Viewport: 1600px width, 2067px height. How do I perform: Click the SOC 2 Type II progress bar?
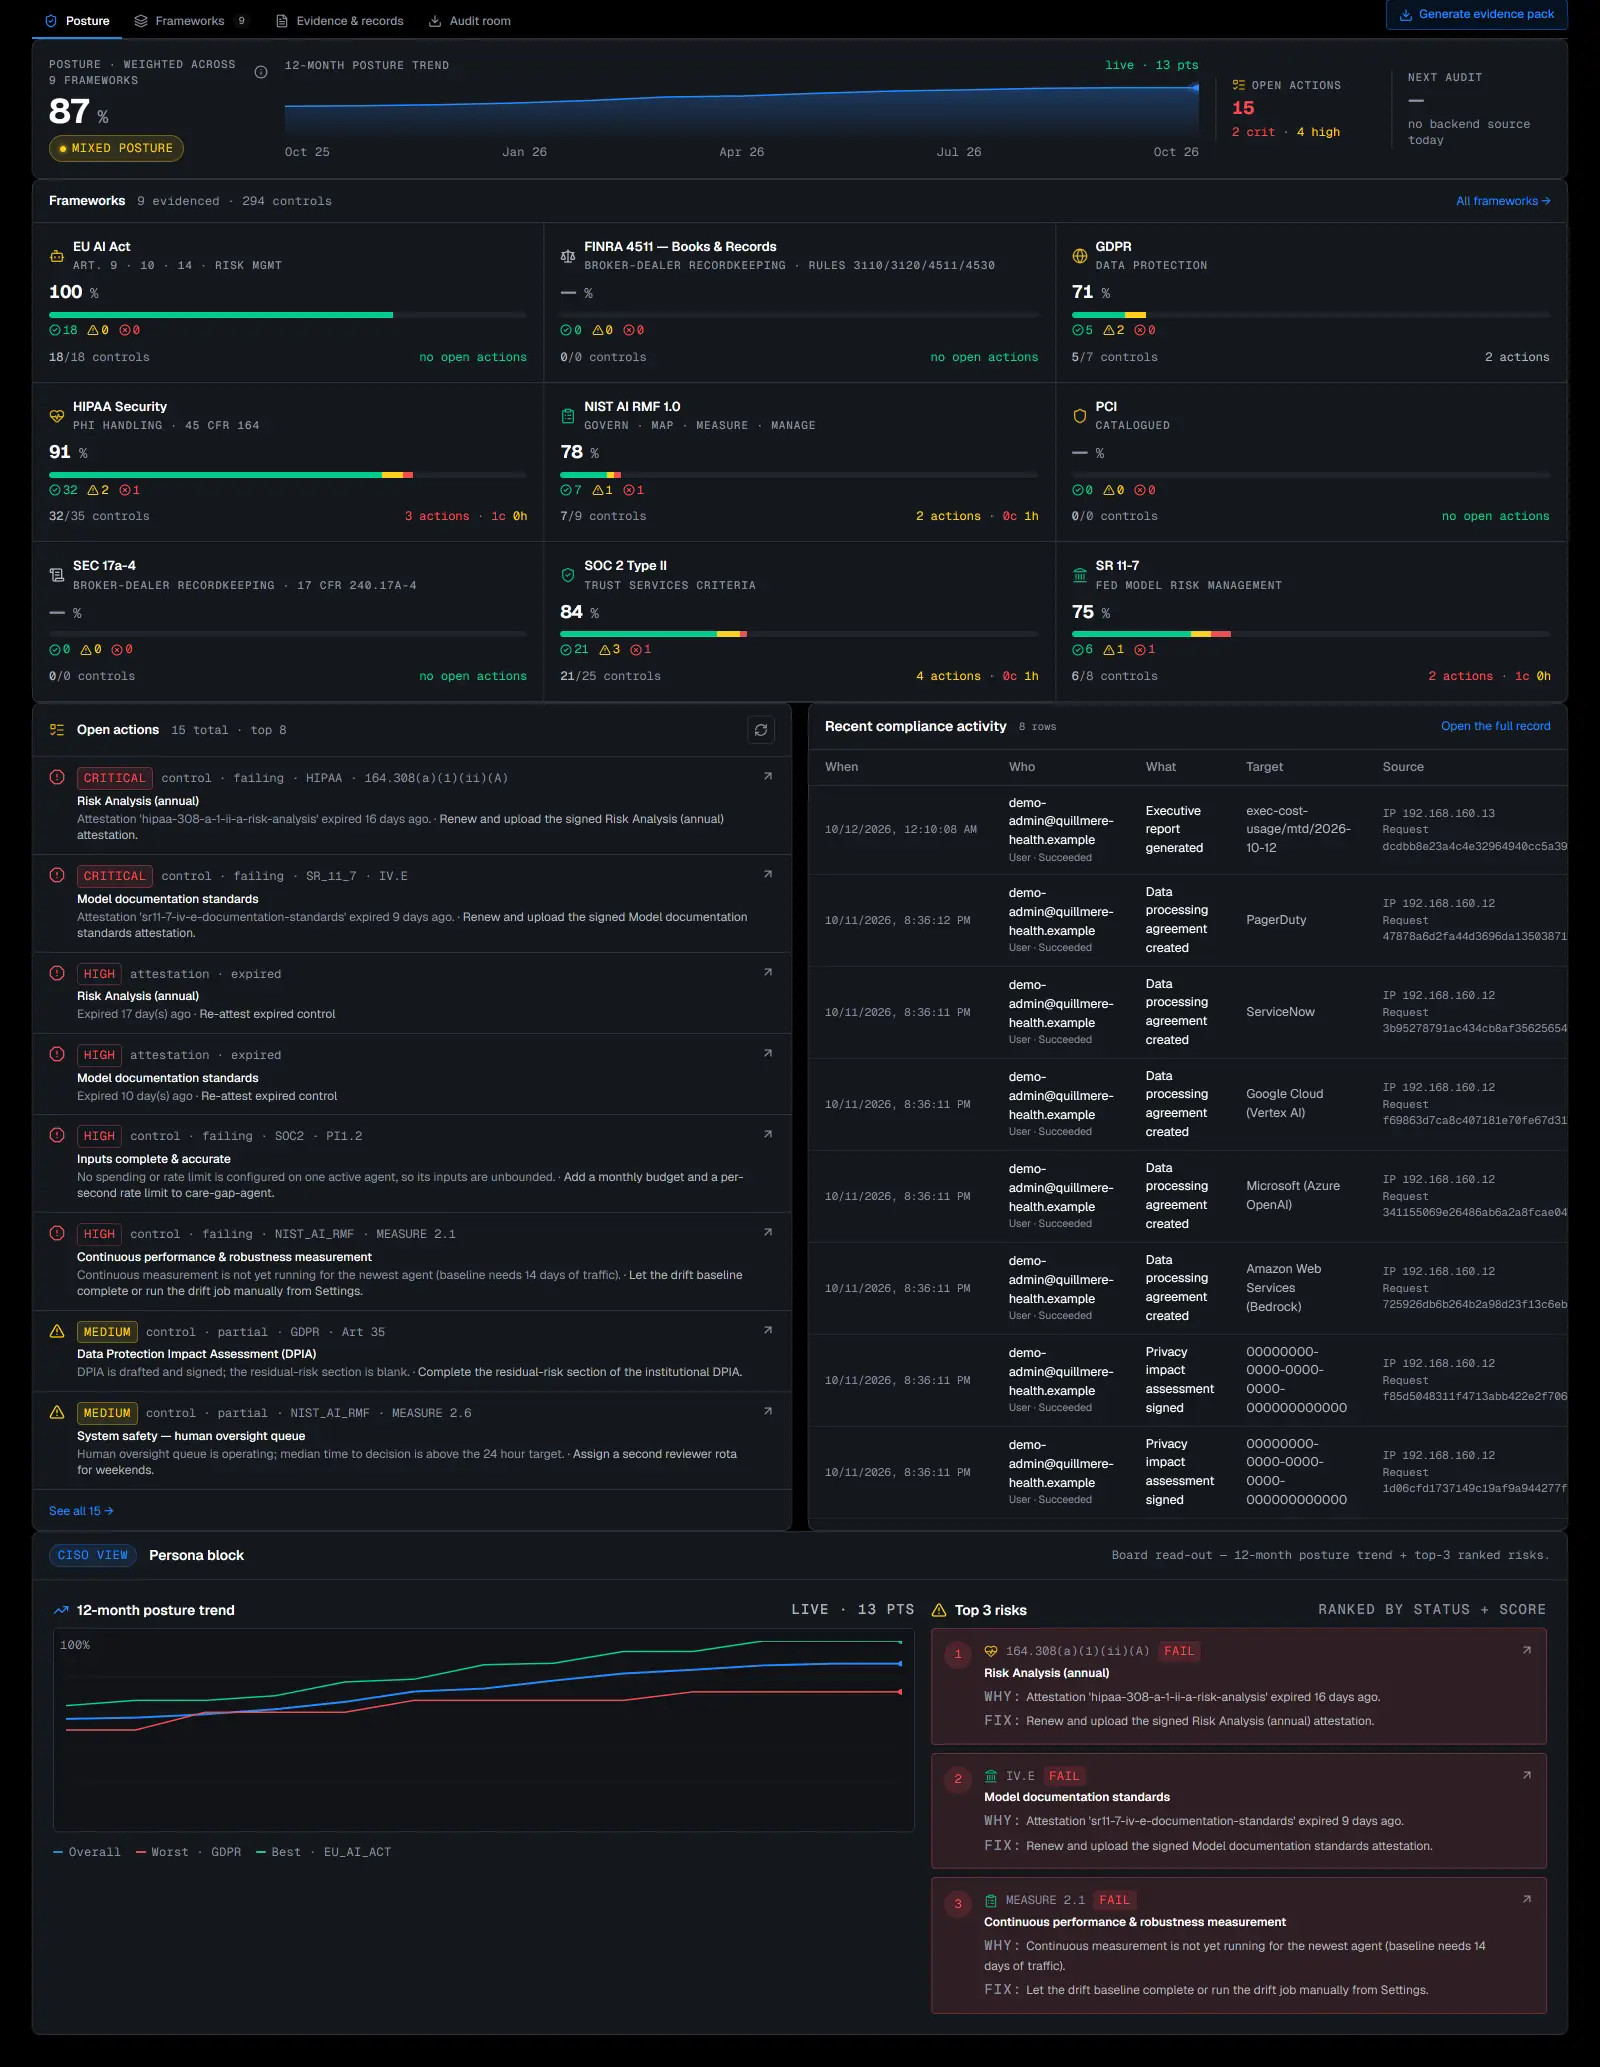point(799,634)
